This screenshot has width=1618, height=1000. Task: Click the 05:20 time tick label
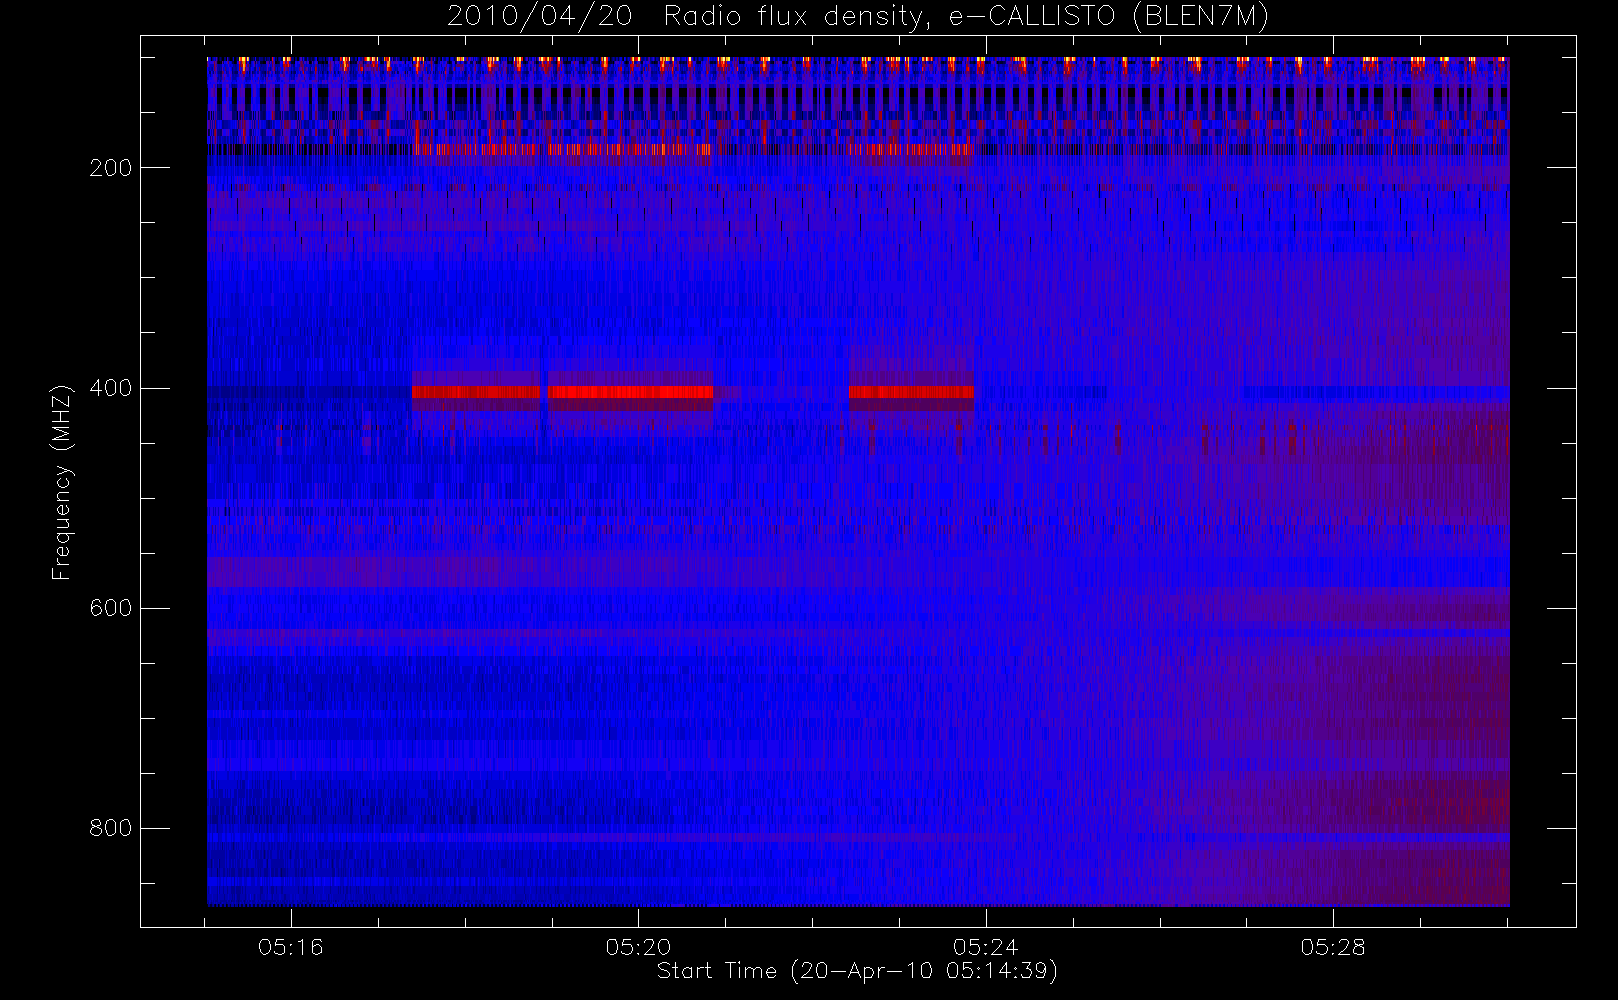[638, 947]
